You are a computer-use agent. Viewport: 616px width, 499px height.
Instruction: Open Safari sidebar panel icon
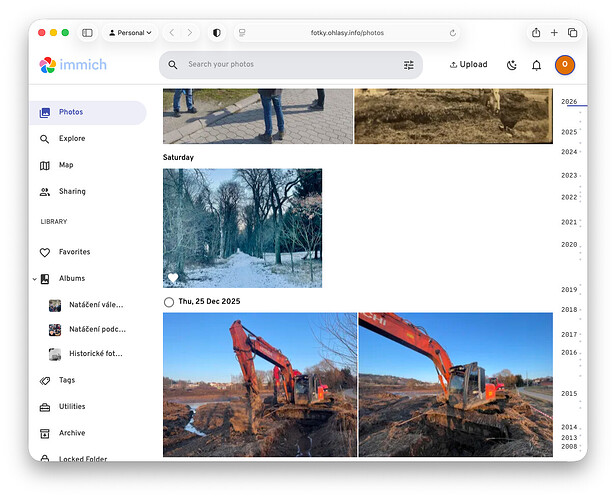[x=87, y=33]
